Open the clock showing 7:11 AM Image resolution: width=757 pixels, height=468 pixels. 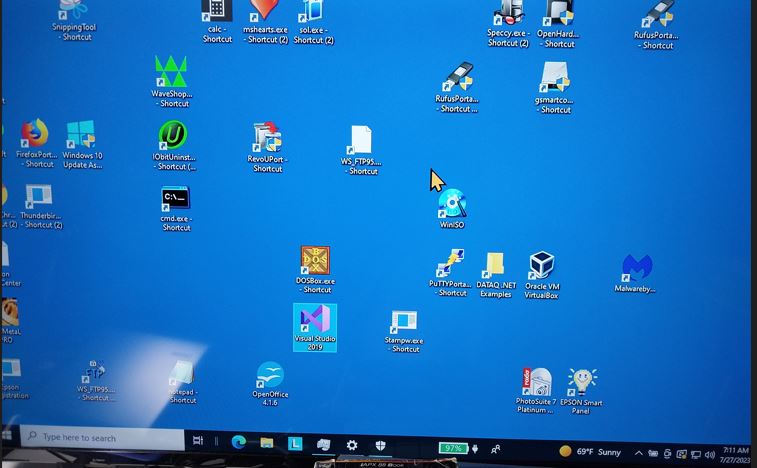click(735, 455)
